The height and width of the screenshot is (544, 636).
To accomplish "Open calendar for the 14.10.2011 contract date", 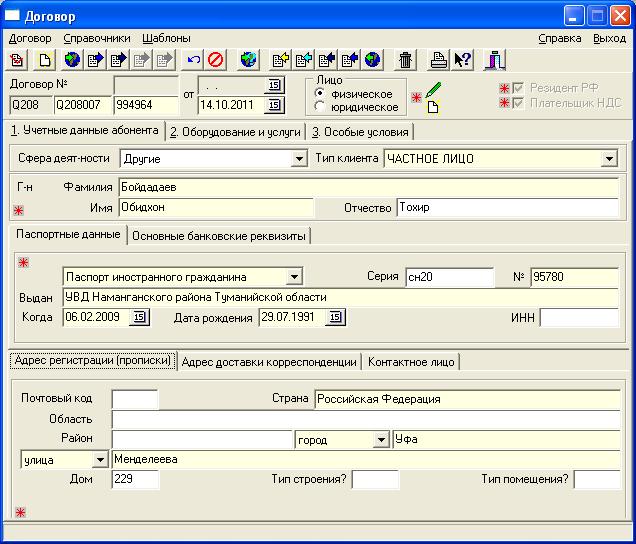I will click(x=274, y=105).
